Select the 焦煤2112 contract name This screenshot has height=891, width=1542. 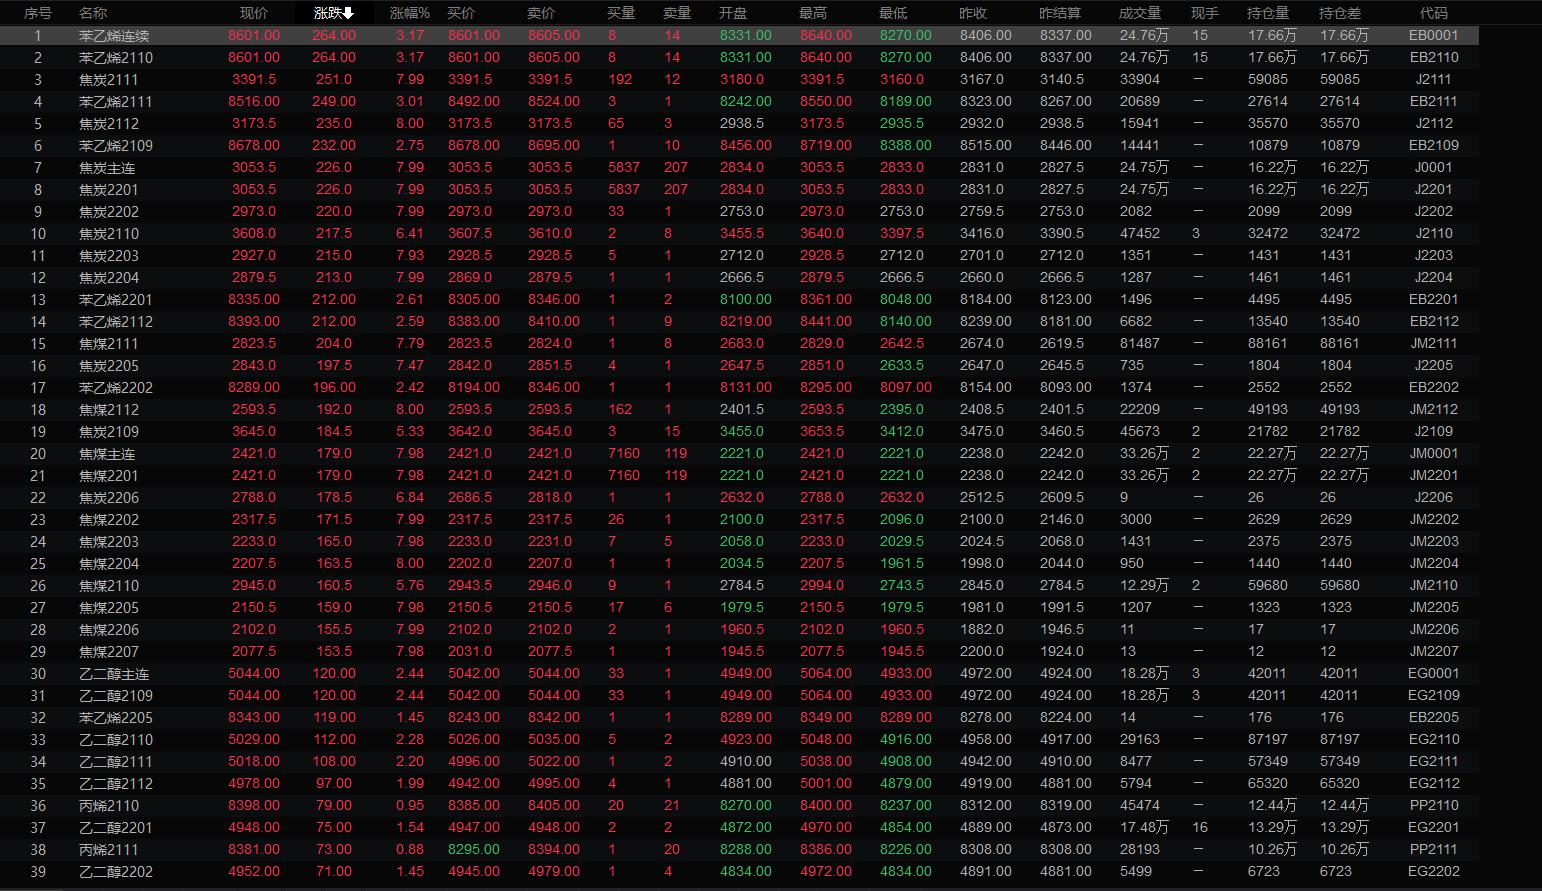point(109,410)
